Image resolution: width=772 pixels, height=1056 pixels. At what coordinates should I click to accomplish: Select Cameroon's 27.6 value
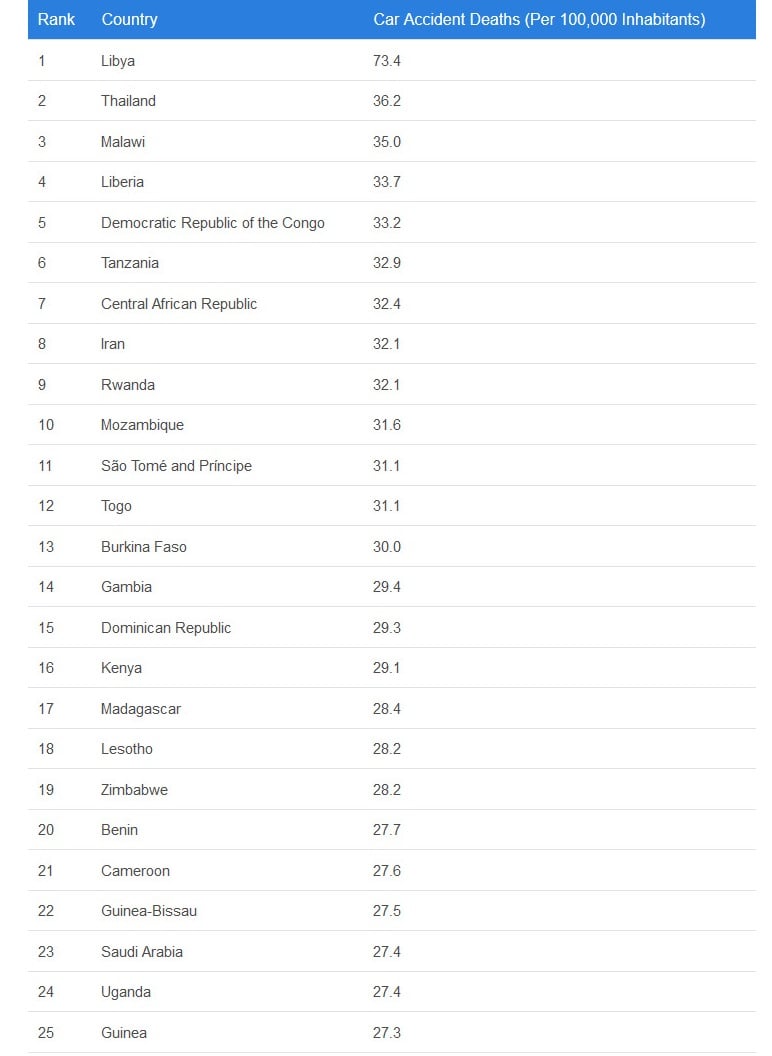pos(387,871)
